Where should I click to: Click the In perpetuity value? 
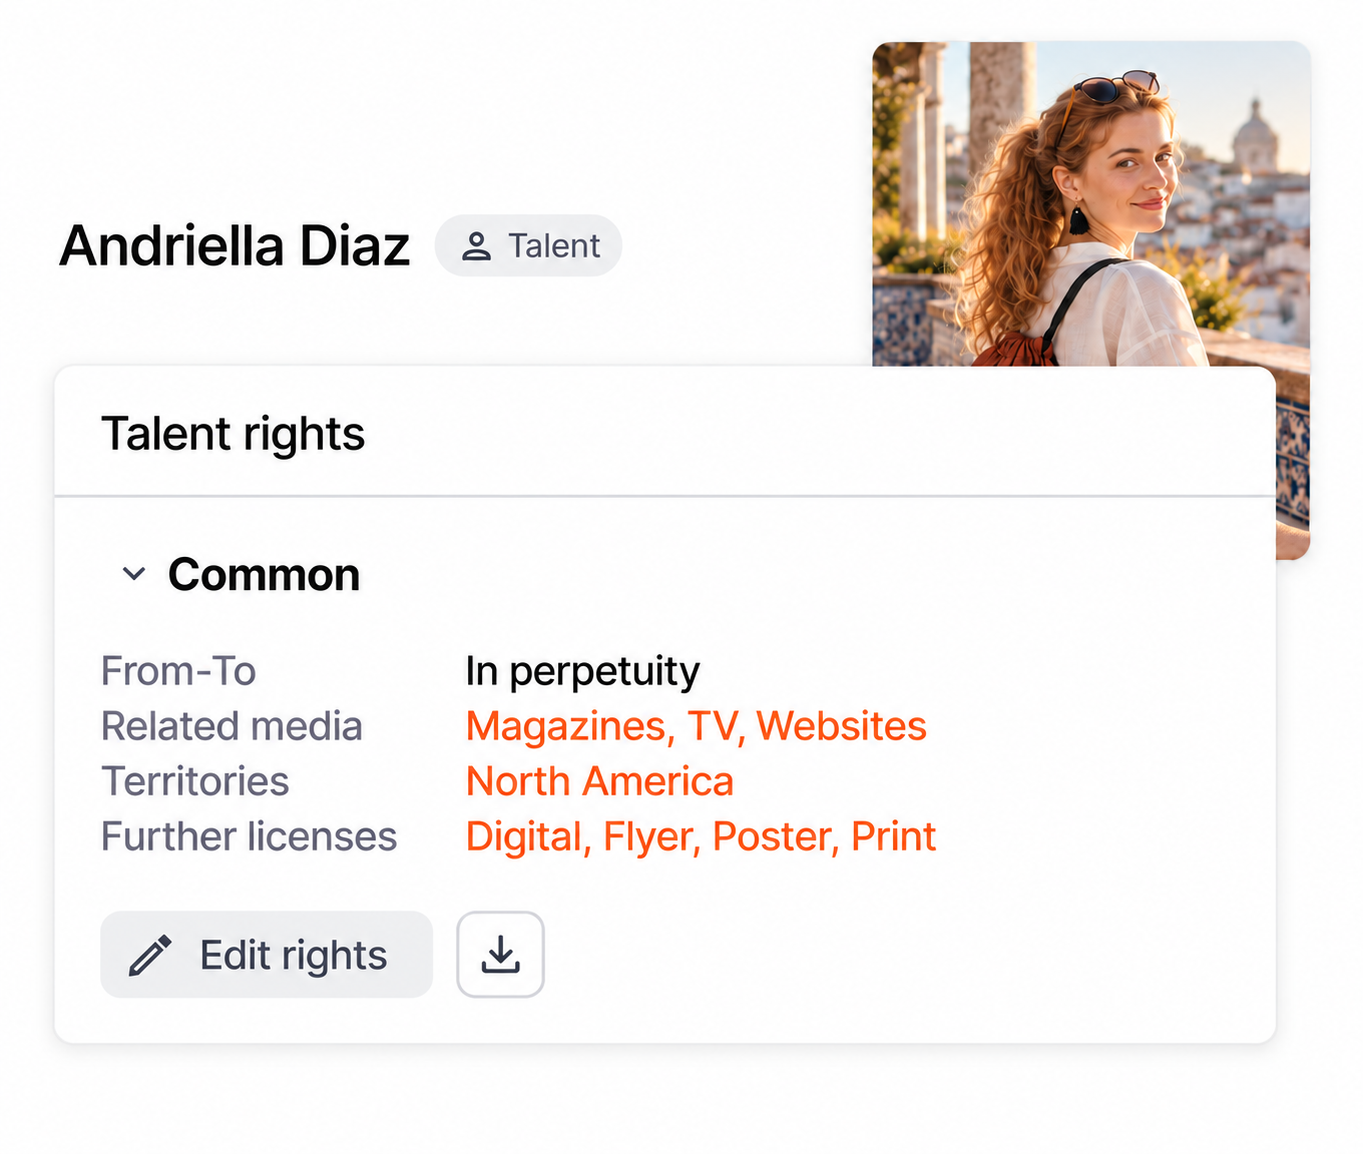(583, 671)
